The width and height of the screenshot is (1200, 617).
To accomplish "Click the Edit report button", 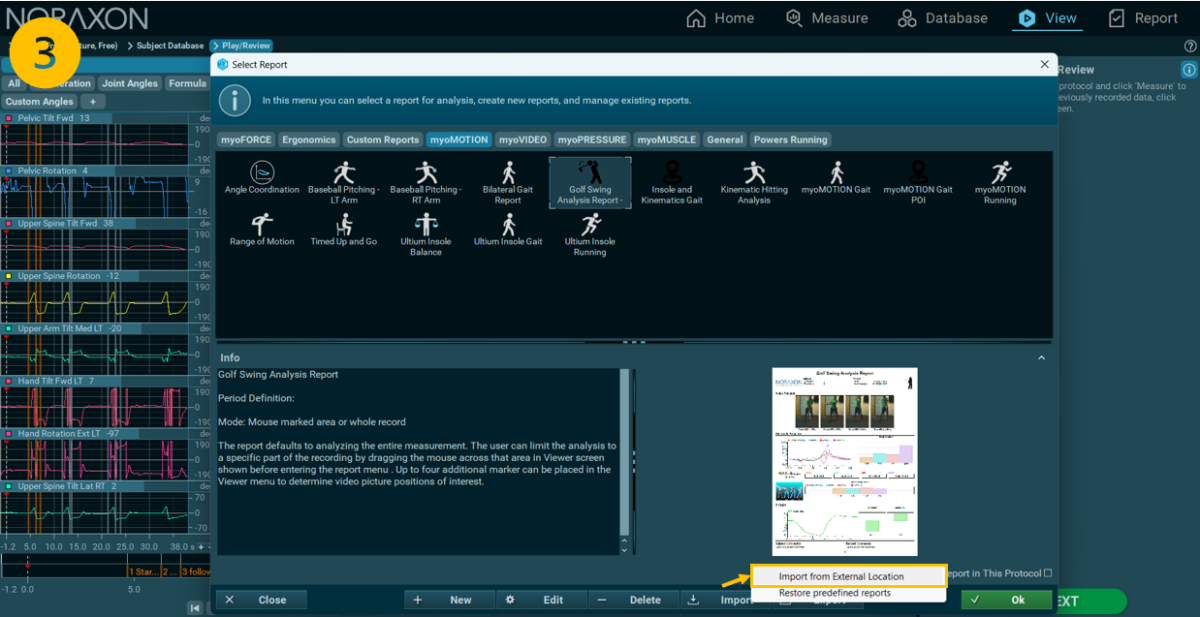I will [x=543, y=600].
